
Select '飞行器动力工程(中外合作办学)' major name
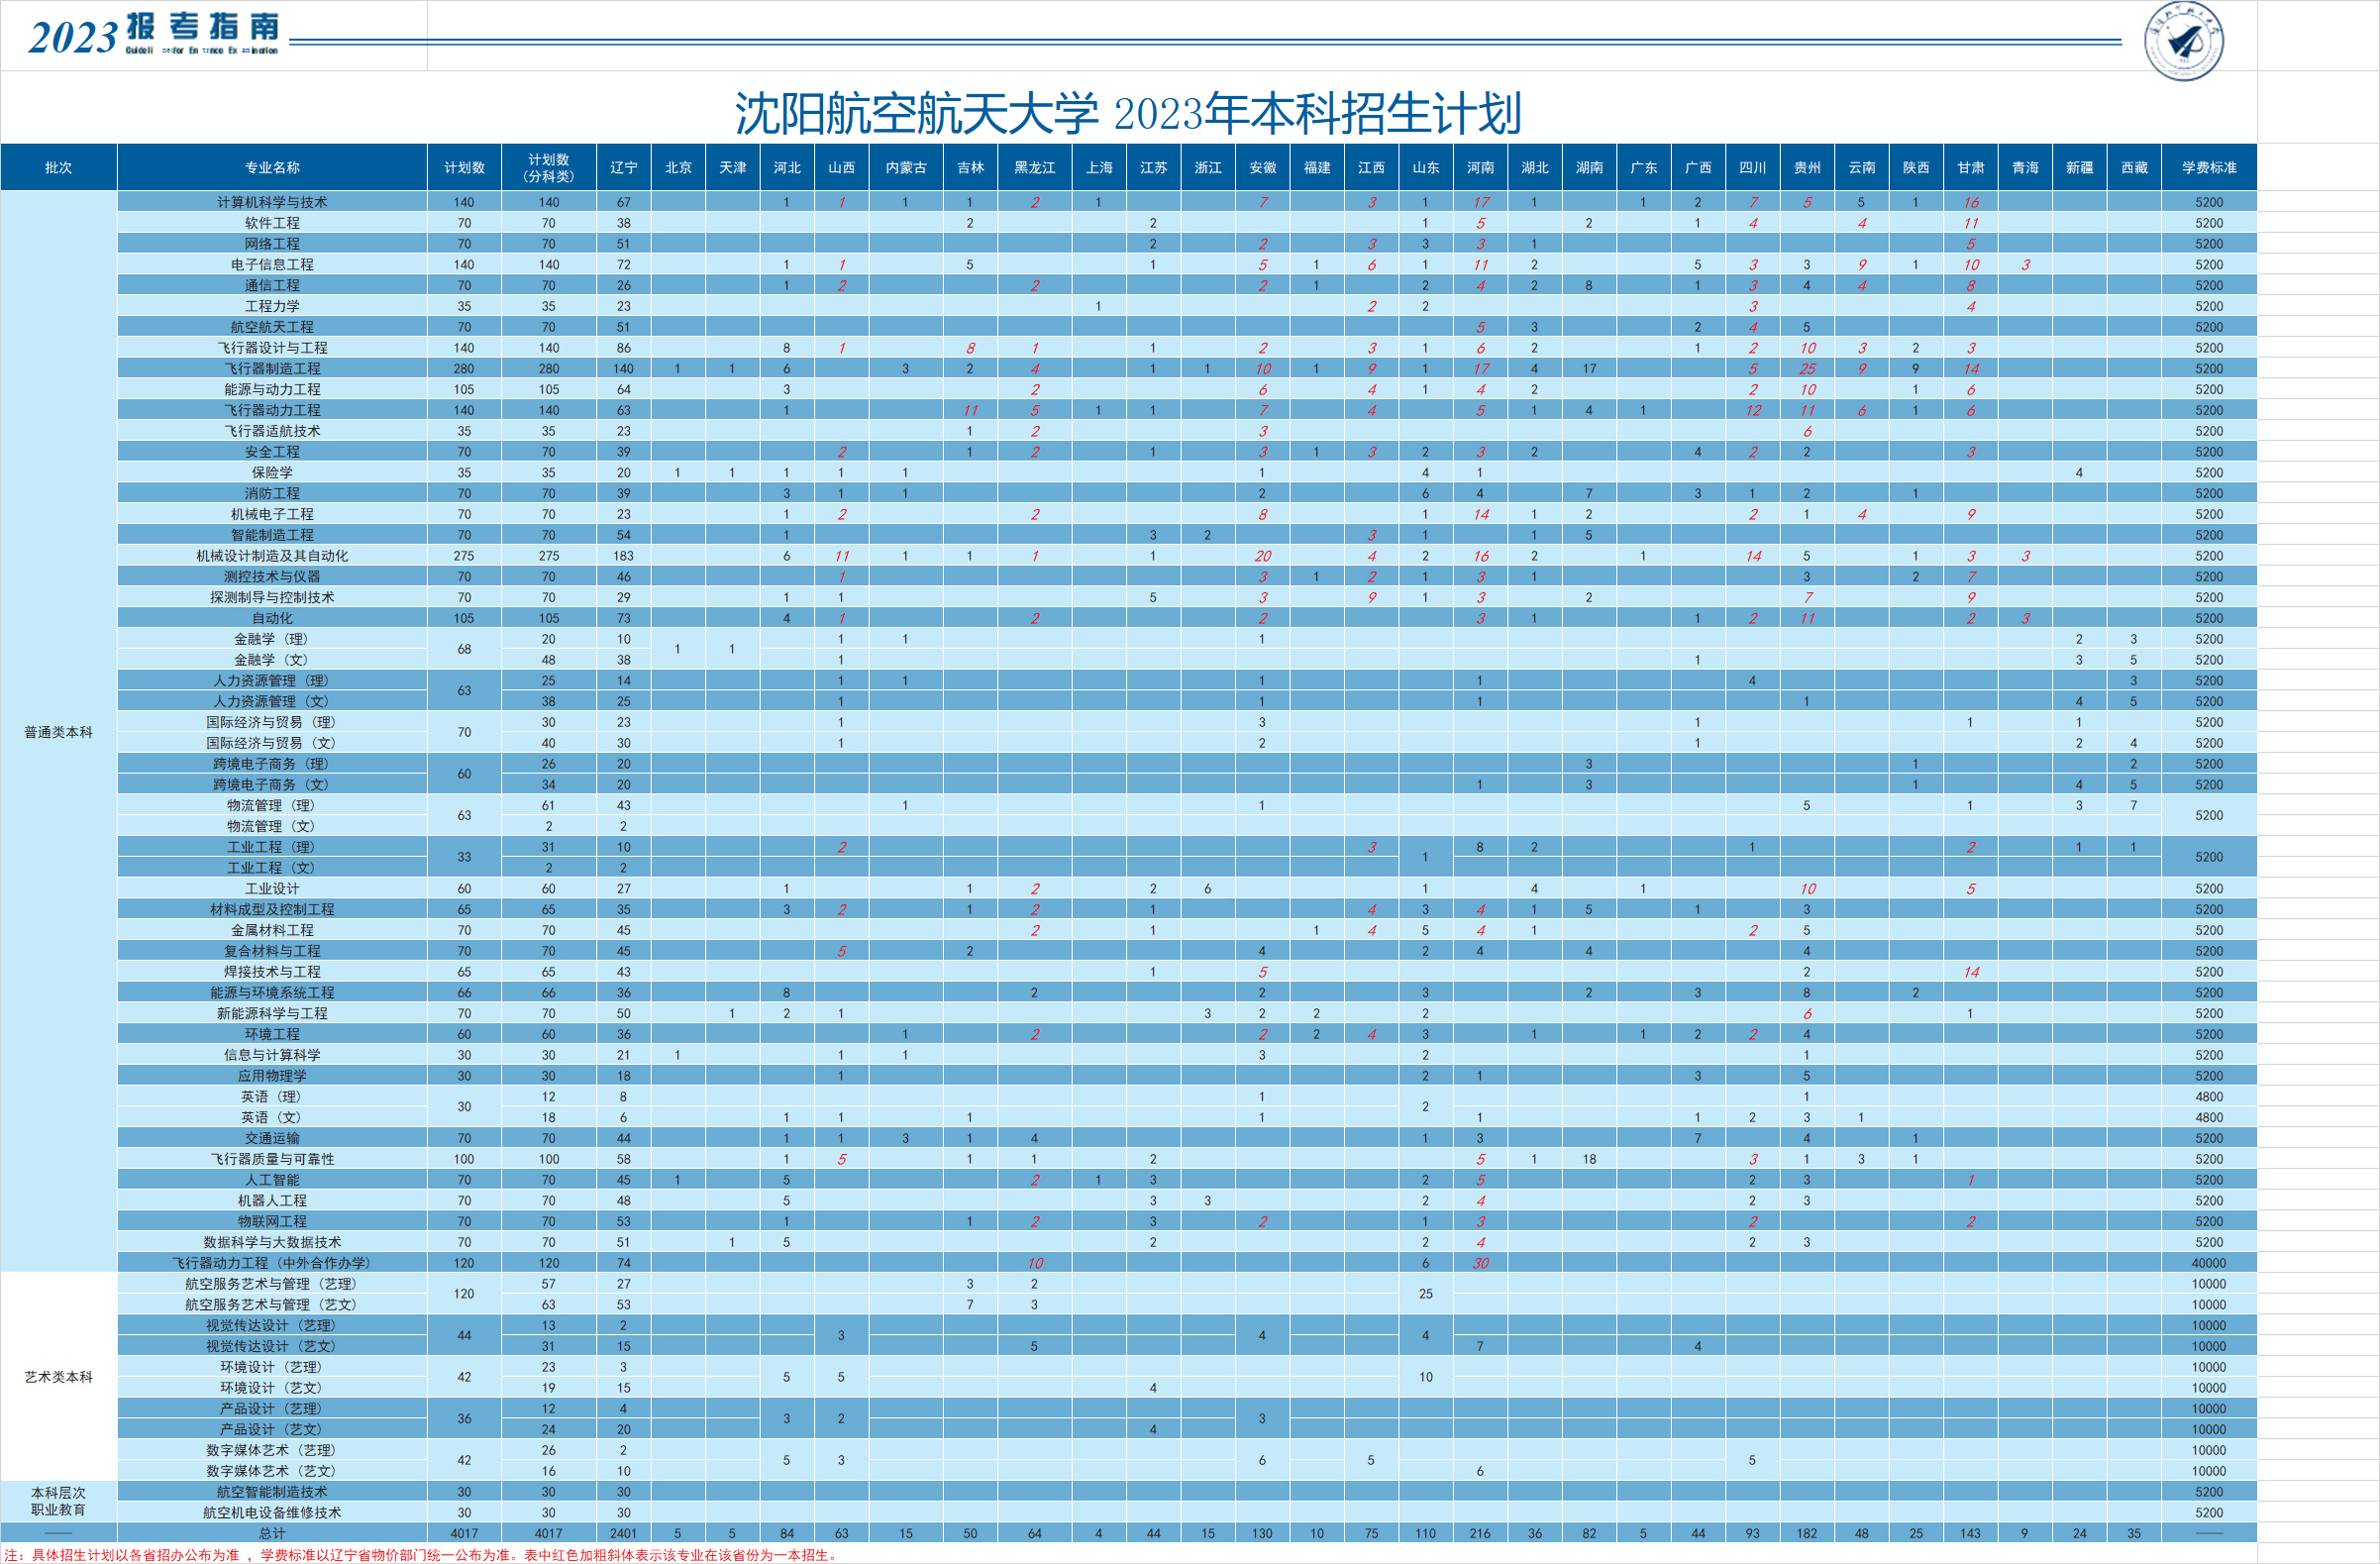click(x=272, y=1263)
